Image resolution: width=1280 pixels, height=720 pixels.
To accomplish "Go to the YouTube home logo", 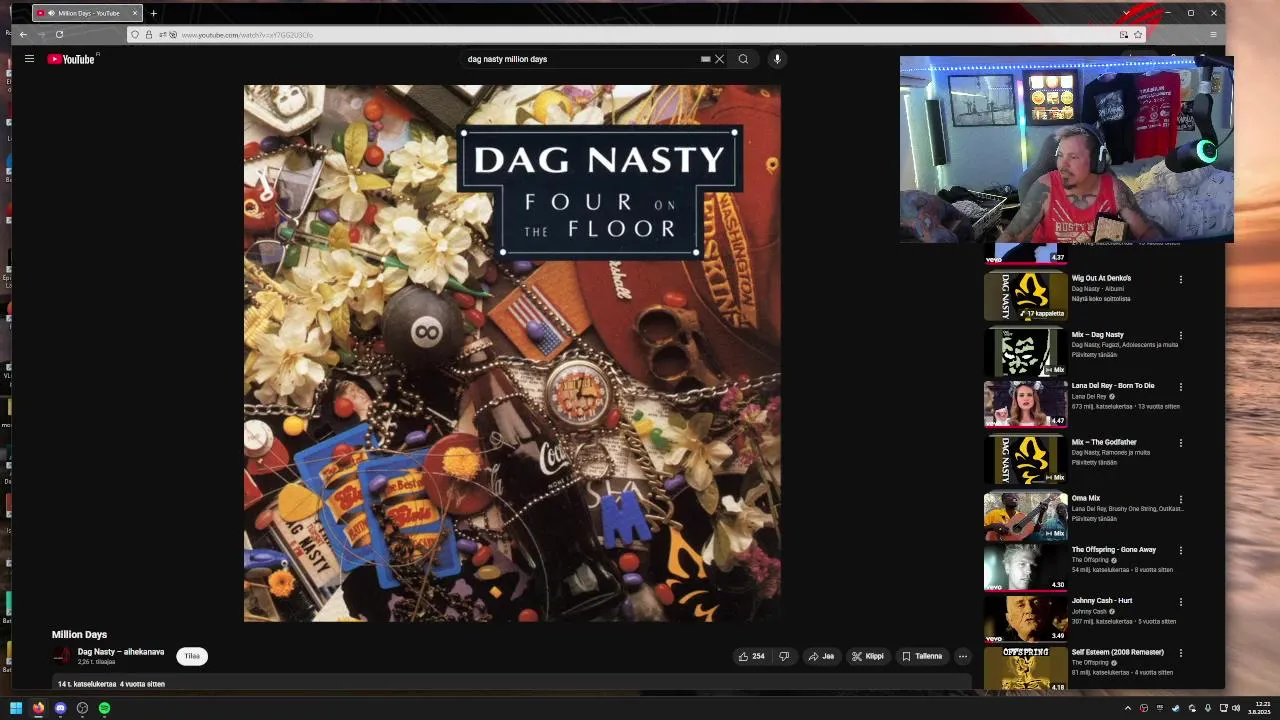I will coord(71,59).
